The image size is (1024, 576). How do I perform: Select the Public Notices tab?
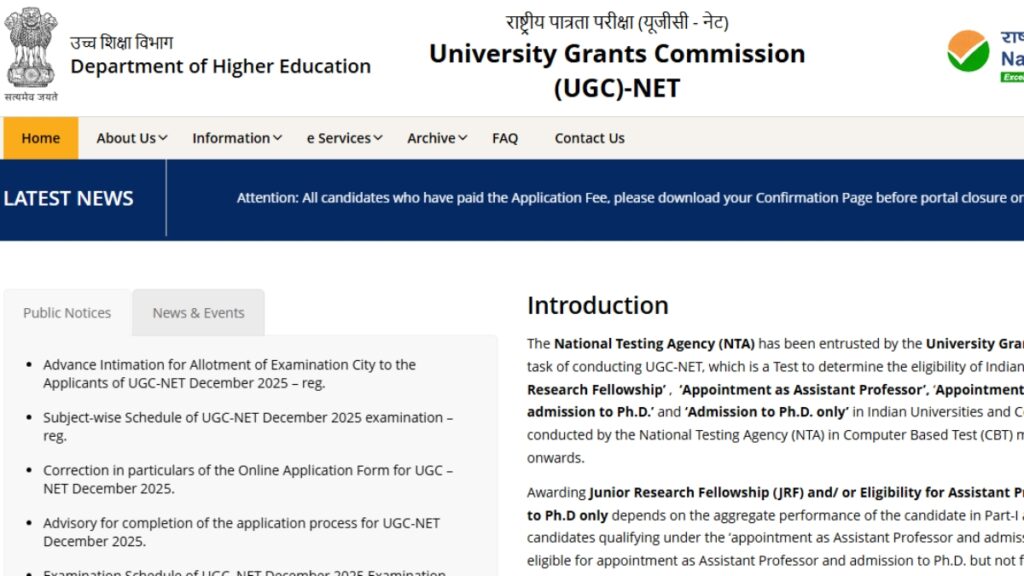tap(67, 313)
